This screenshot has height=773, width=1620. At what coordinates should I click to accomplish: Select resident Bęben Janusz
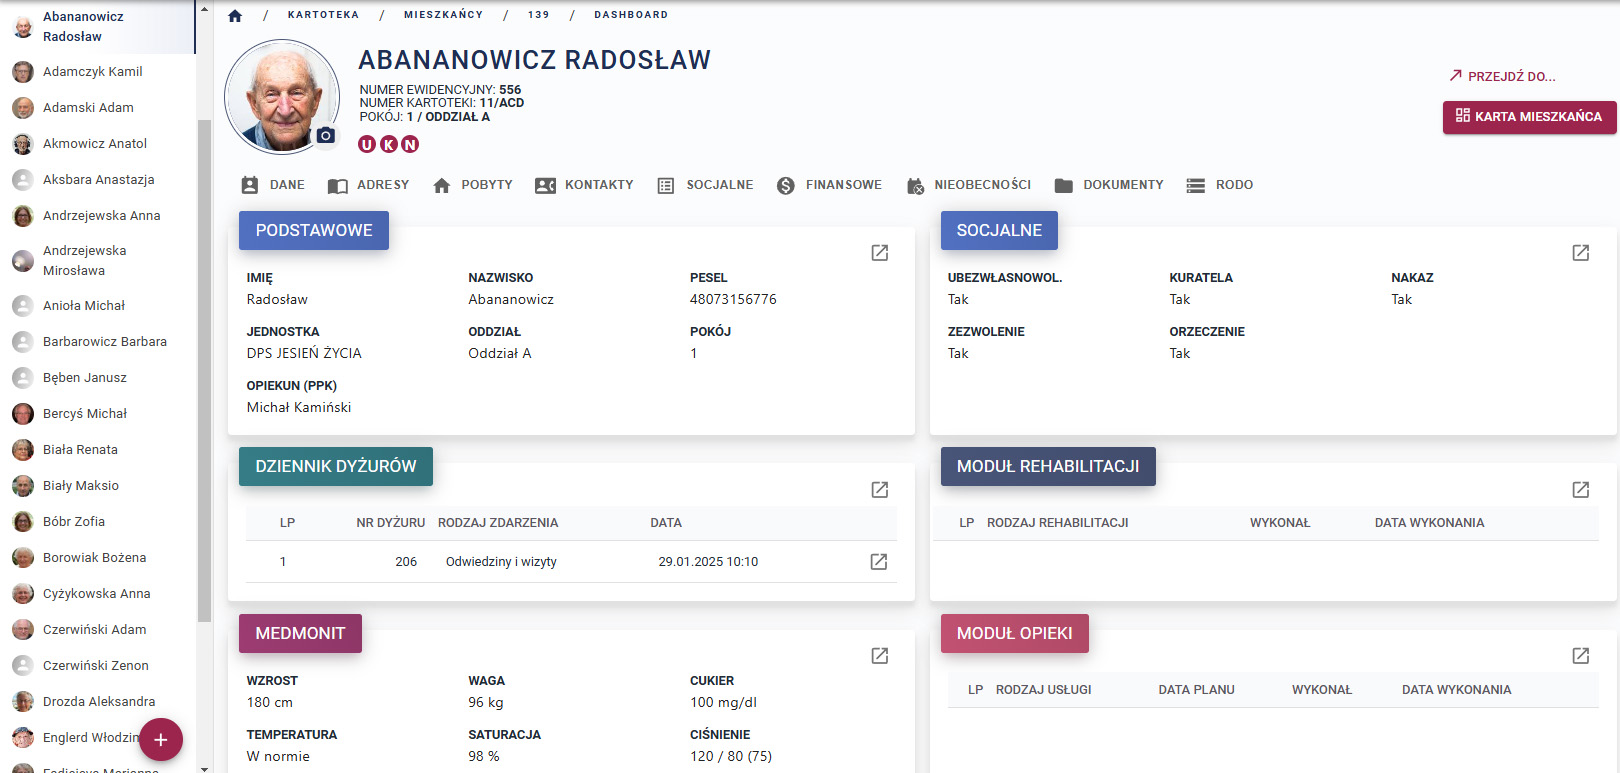[98, 378]
